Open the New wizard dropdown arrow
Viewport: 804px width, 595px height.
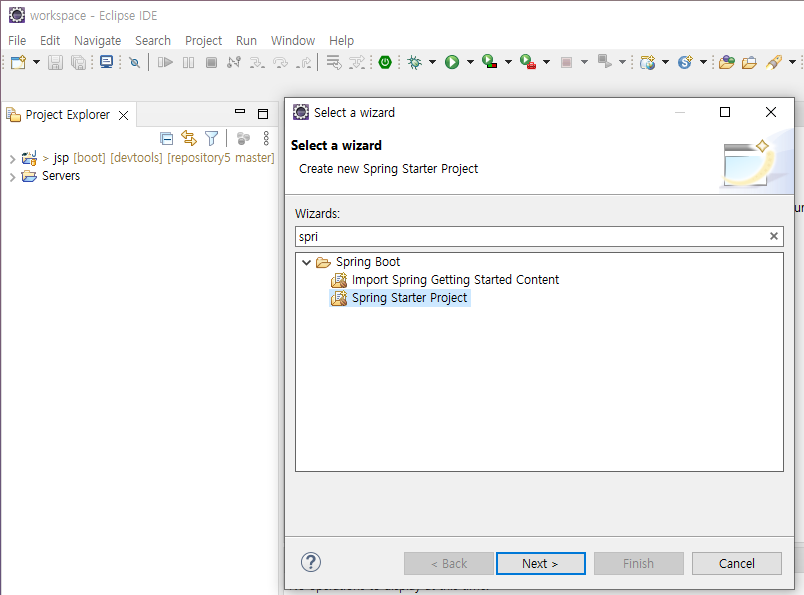tap(36, 62)
